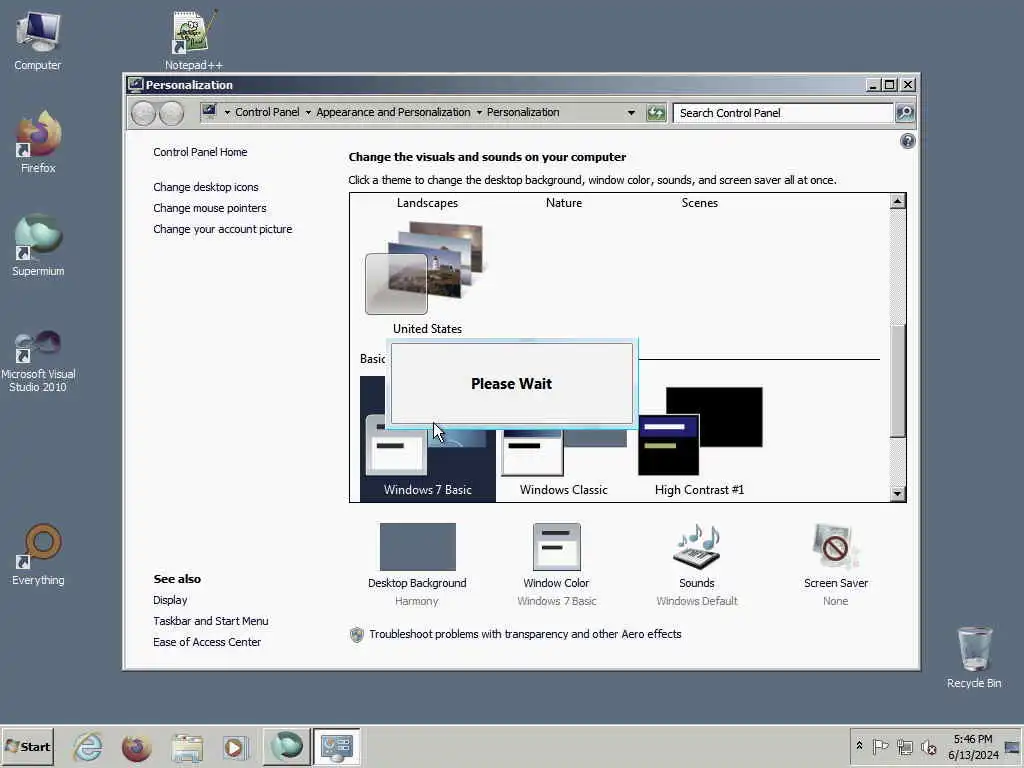Select the Nature theme label
Image resolution: width=1024 pixels, height=768 pixels.
564,203
